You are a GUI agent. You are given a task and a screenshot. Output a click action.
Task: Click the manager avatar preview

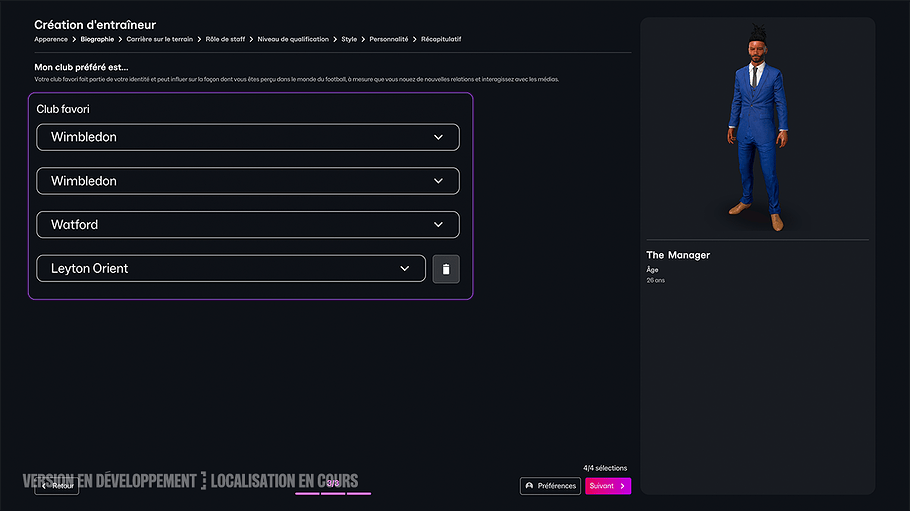757,129
